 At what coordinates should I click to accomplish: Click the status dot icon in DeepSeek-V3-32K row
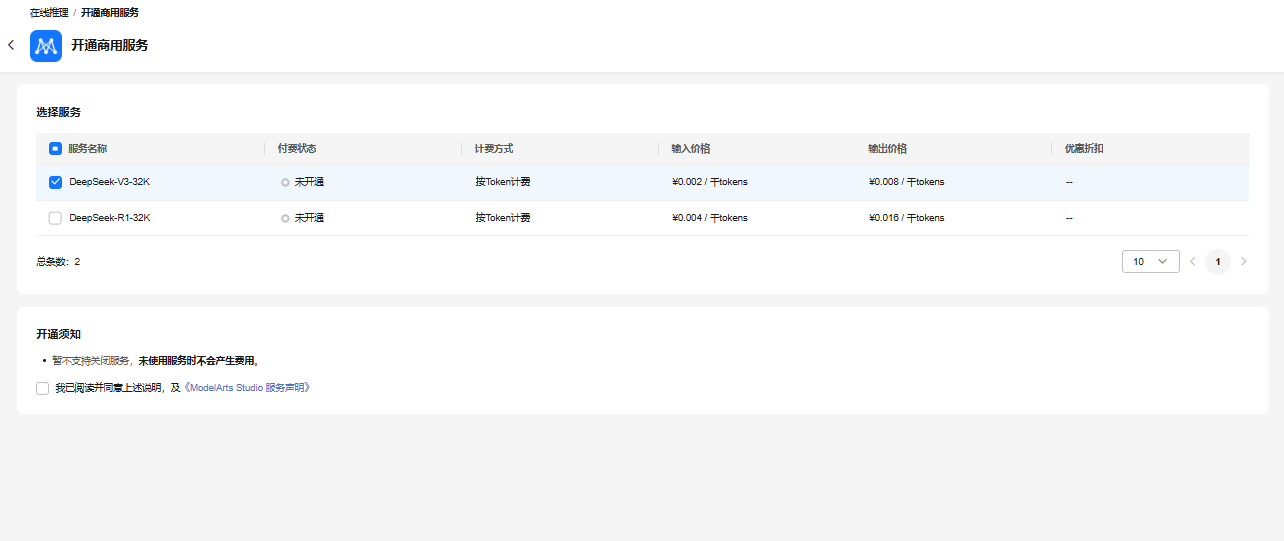click(285, 183)
